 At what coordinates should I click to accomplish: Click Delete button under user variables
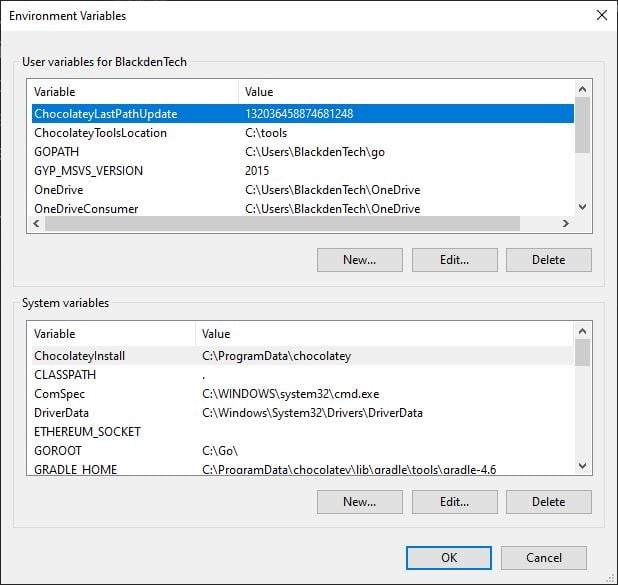click(x=549, y=260)
